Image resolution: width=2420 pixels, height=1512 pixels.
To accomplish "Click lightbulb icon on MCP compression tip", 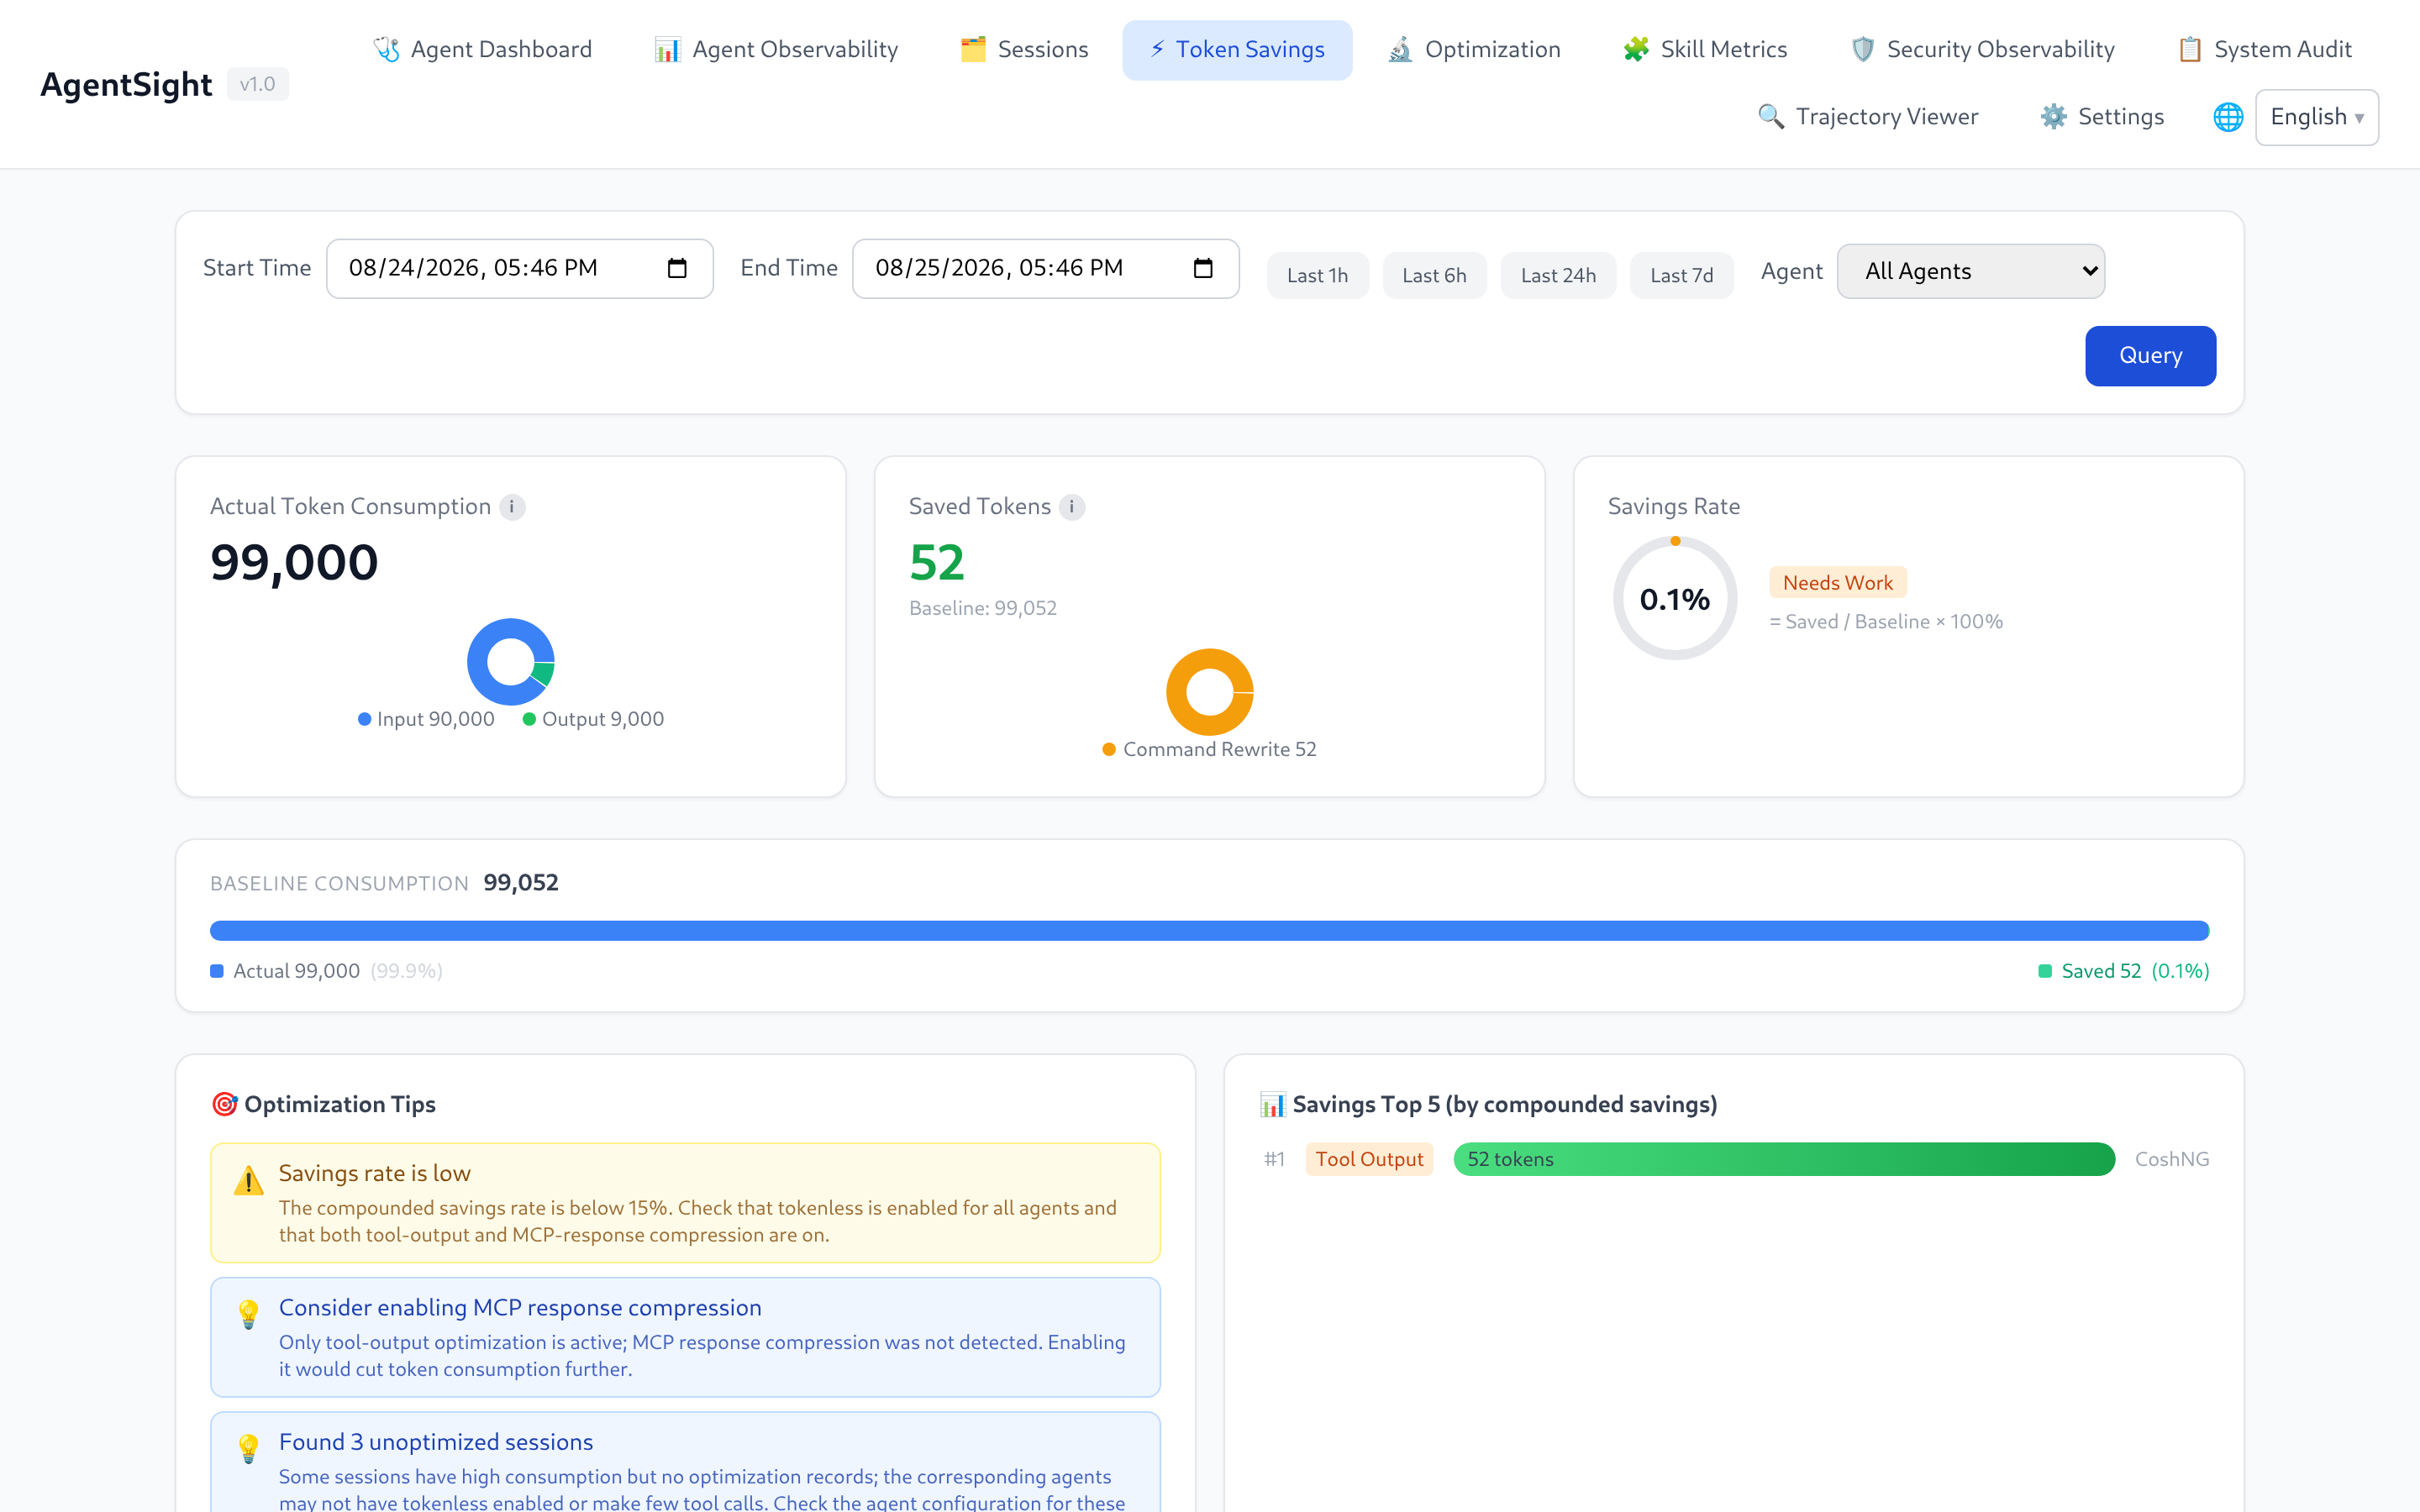I will click(x=248, y=1314).
